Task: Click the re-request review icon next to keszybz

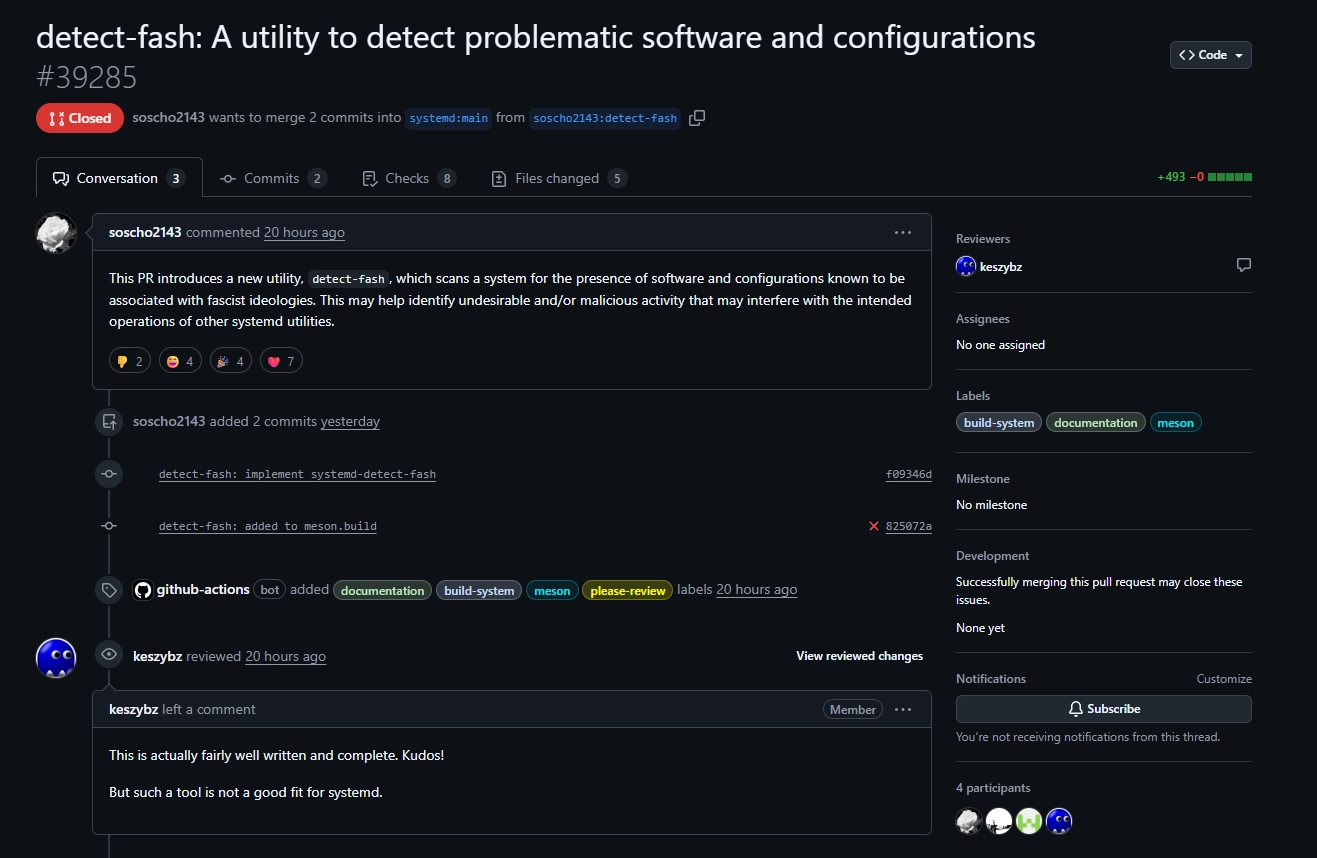Action: tap(1243, 266)
